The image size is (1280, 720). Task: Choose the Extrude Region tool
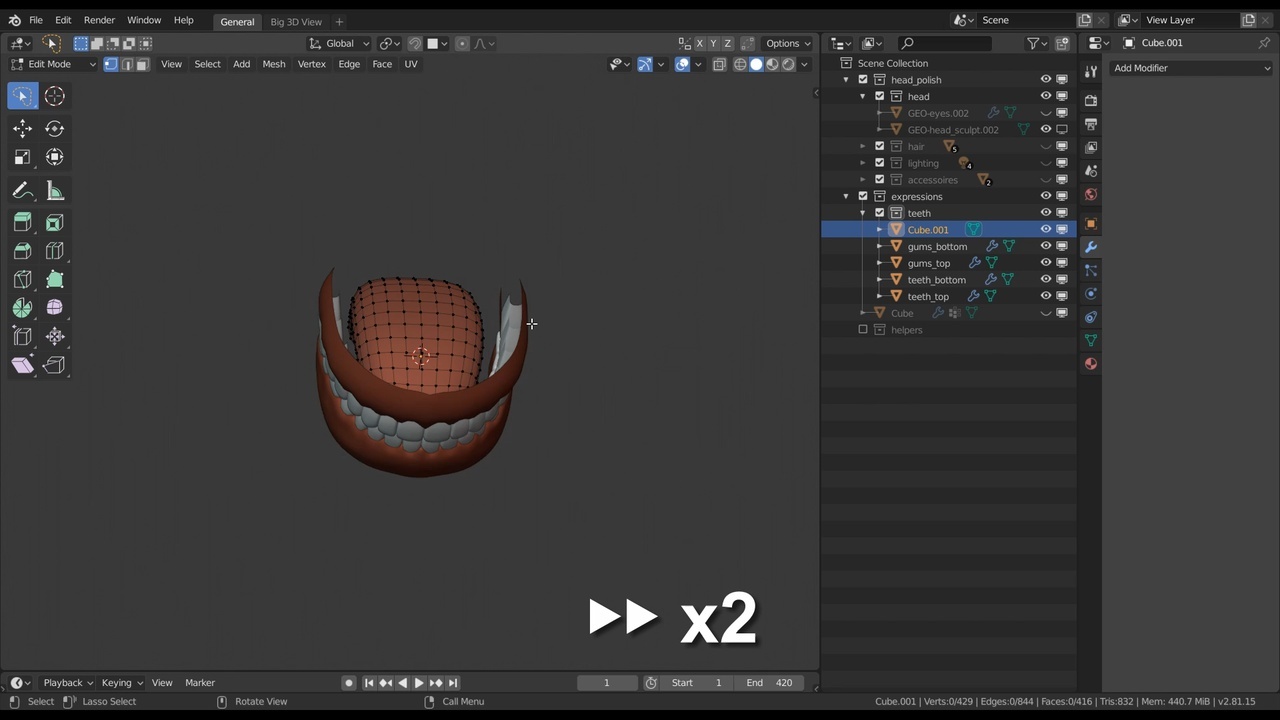point(22,222)
